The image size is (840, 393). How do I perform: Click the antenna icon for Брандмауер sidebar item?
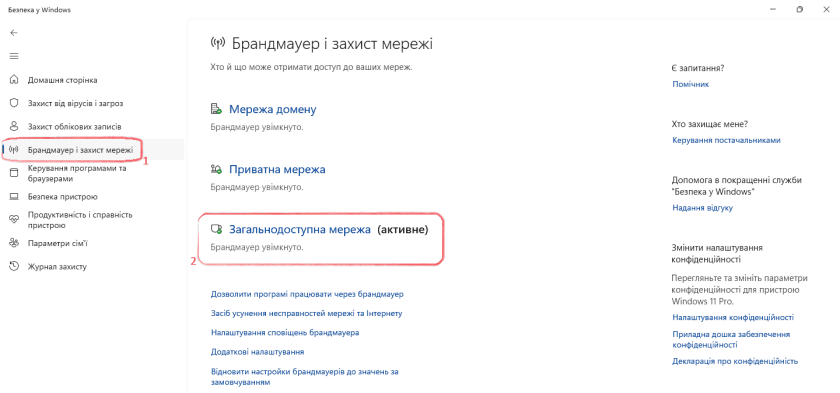(x=14, y=150)
